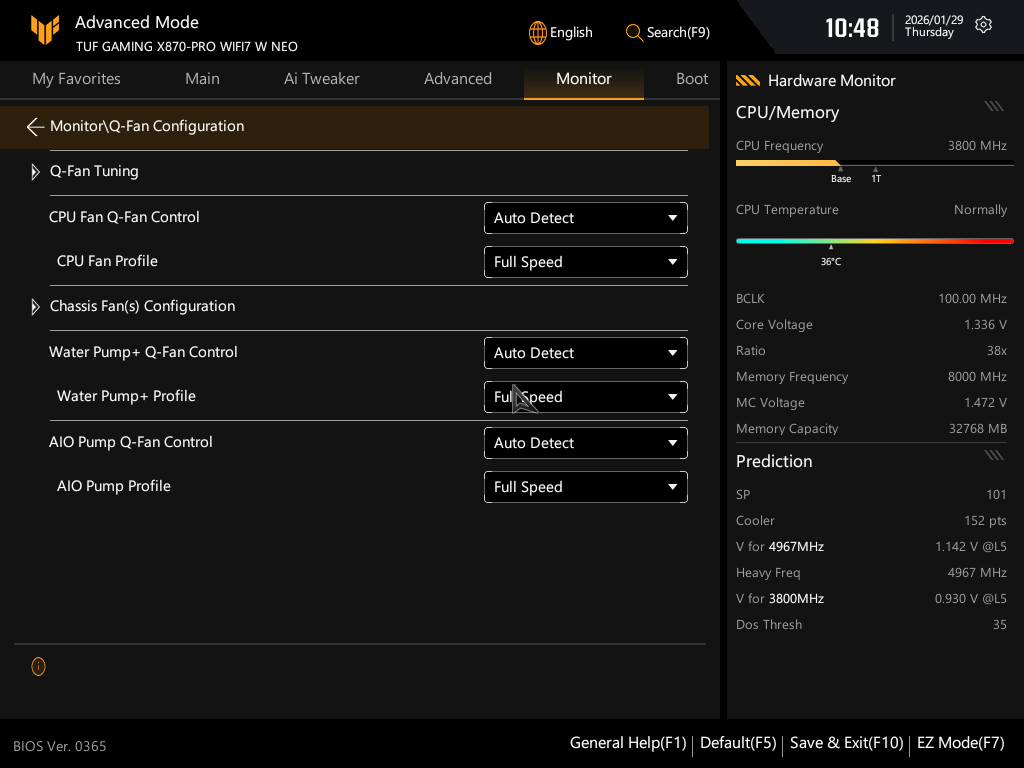Screen dimensions: 1024x768
Task: Open General Help(F1)
Action: pos(628,743)
